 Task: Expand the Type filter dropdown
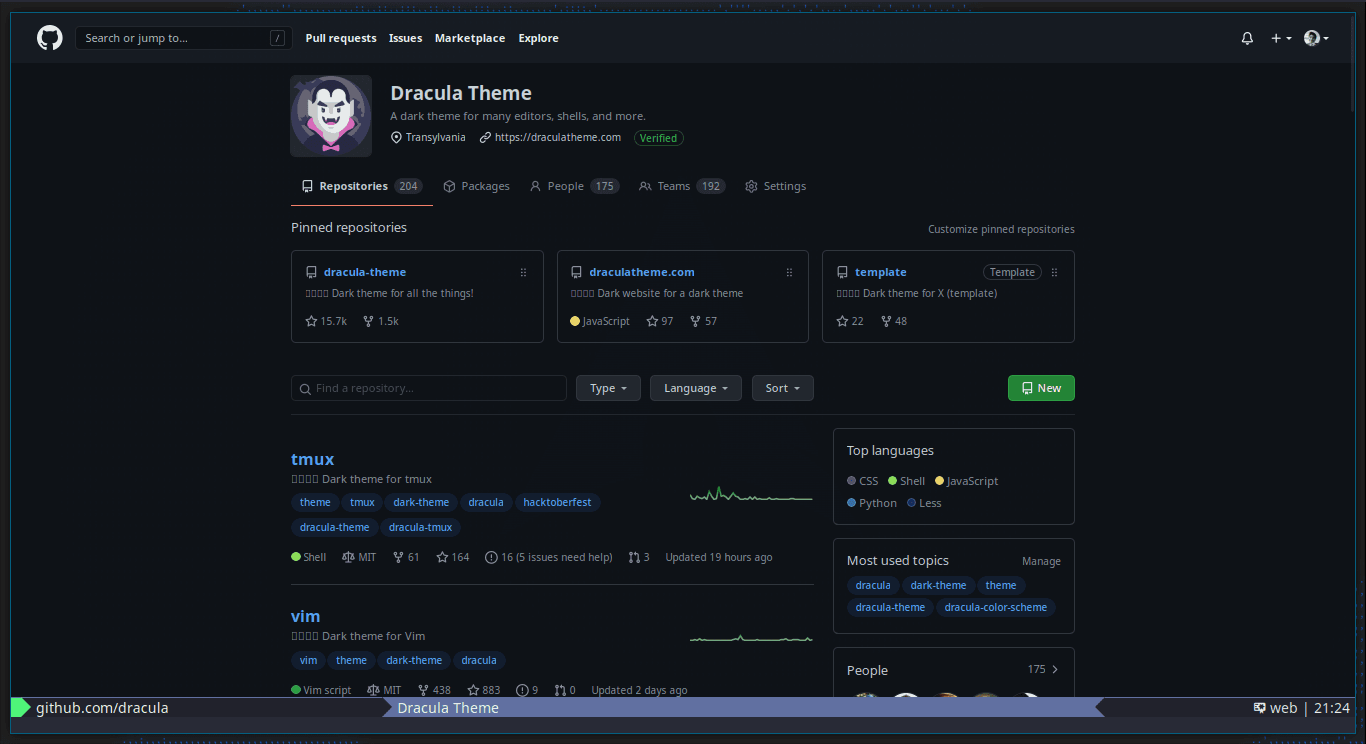[x=608, y=388]
